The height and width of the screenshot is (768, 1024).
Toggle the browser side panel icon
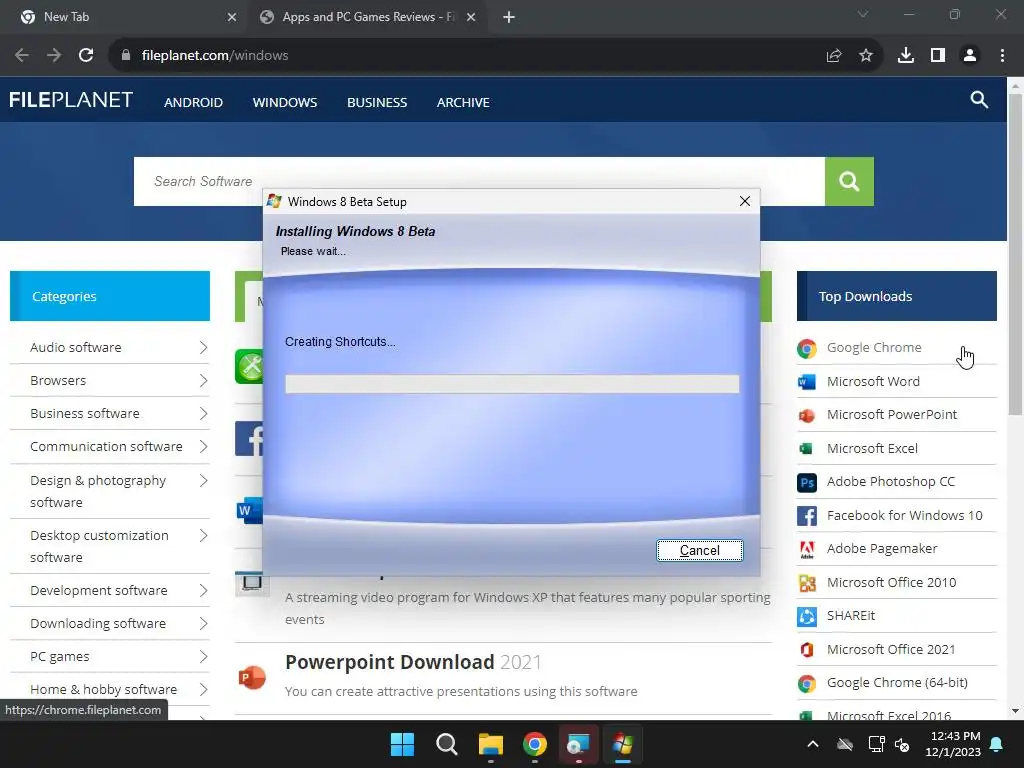pos(937,56)
